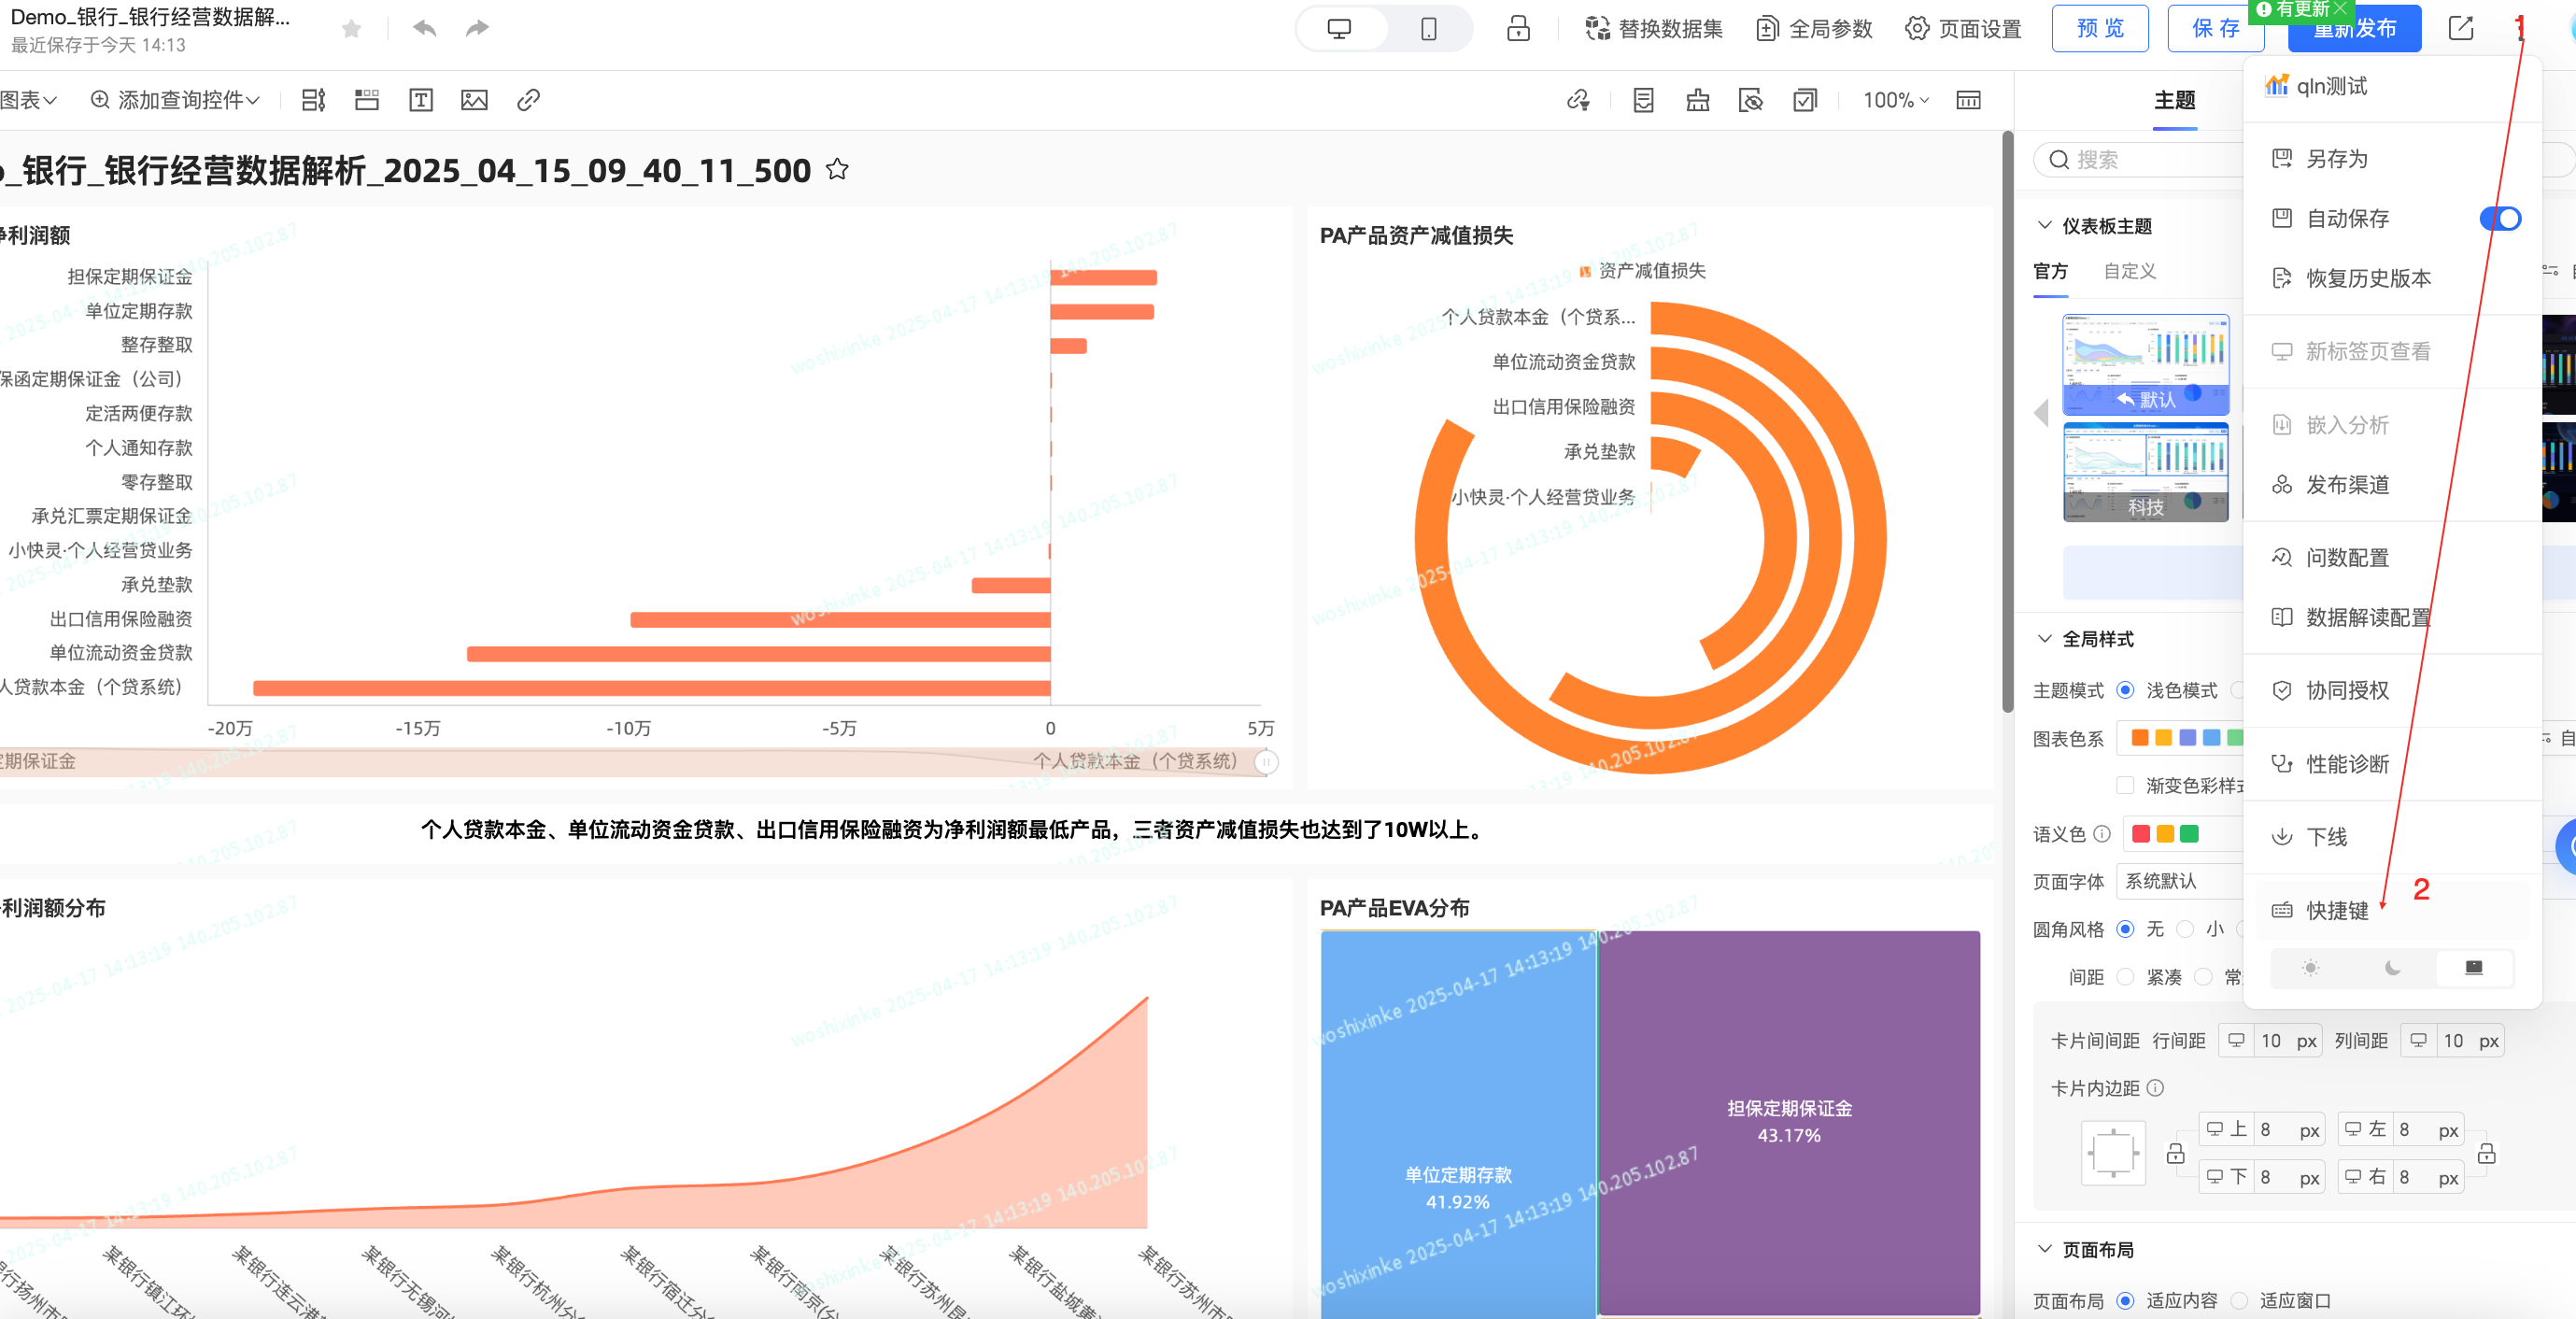Screen dimensions: 2576x1319
Task: Click the grid layout icon after zoom
Action: pos(1968,100)
